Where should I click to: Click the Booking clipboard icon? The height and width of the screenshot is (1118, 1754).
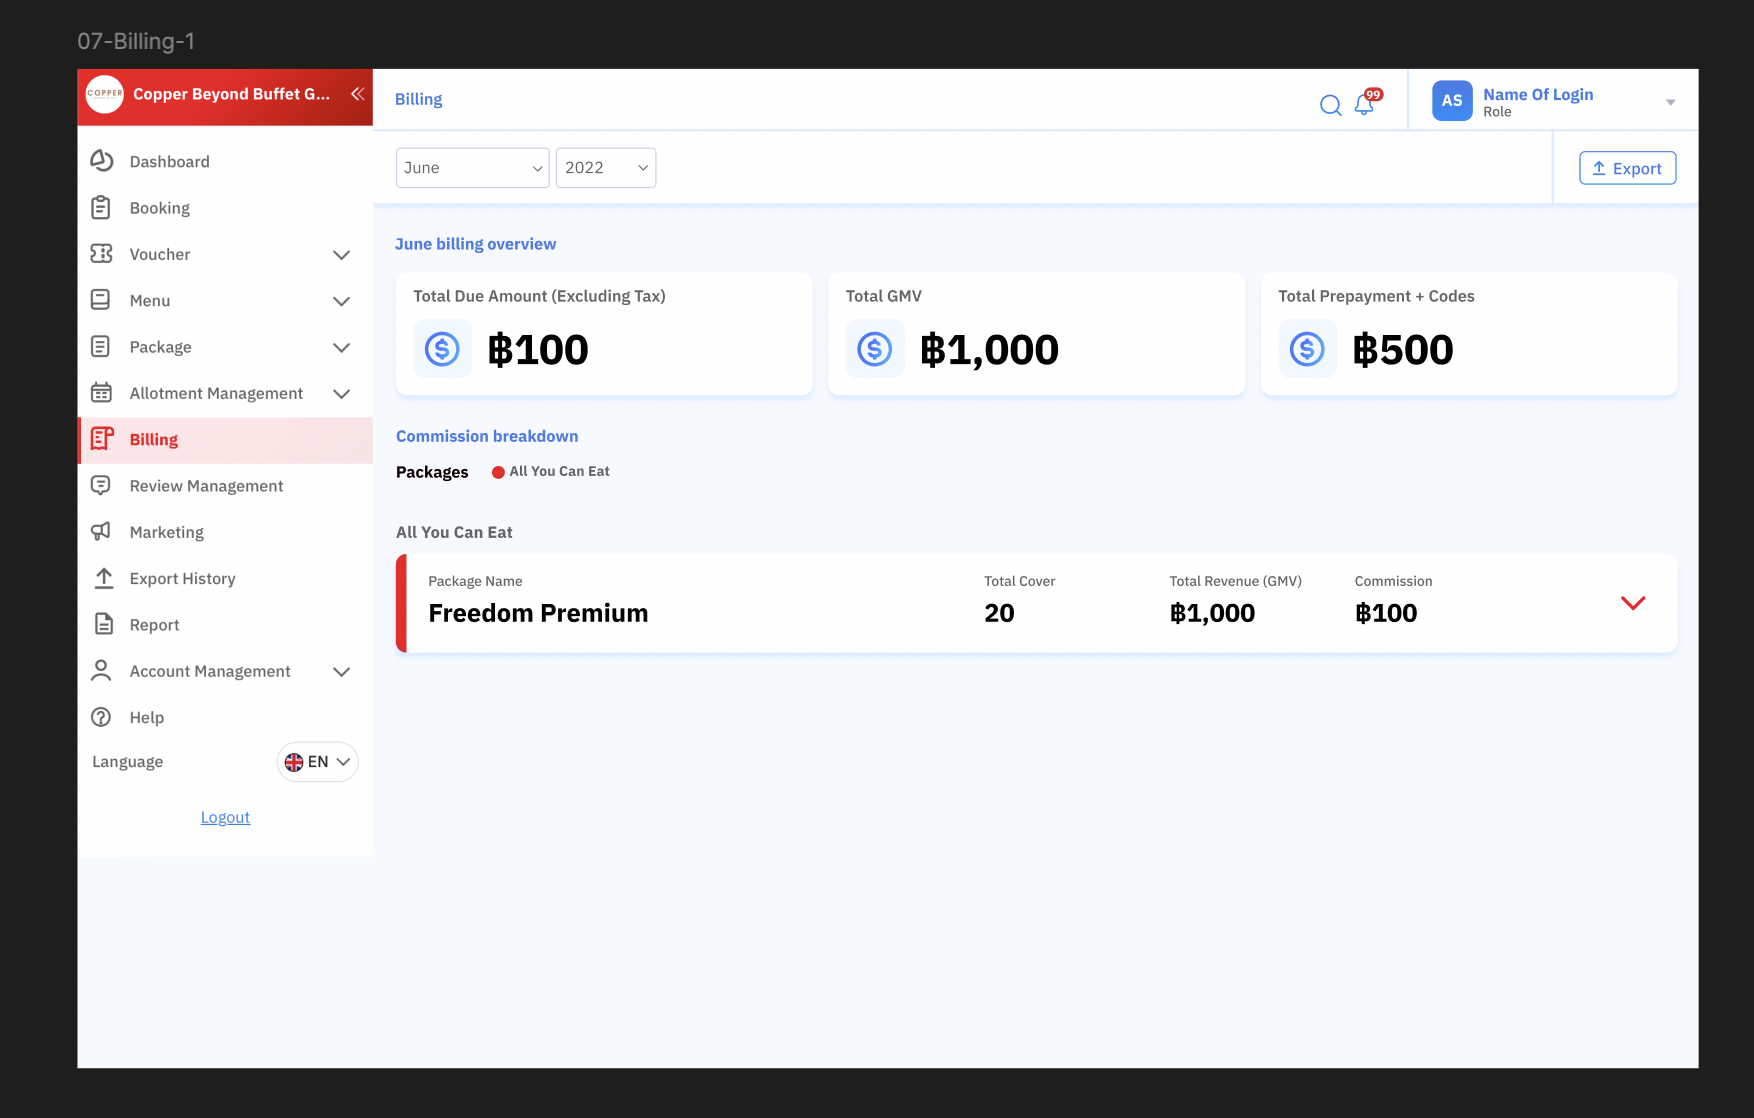click(x=102, y=208)
